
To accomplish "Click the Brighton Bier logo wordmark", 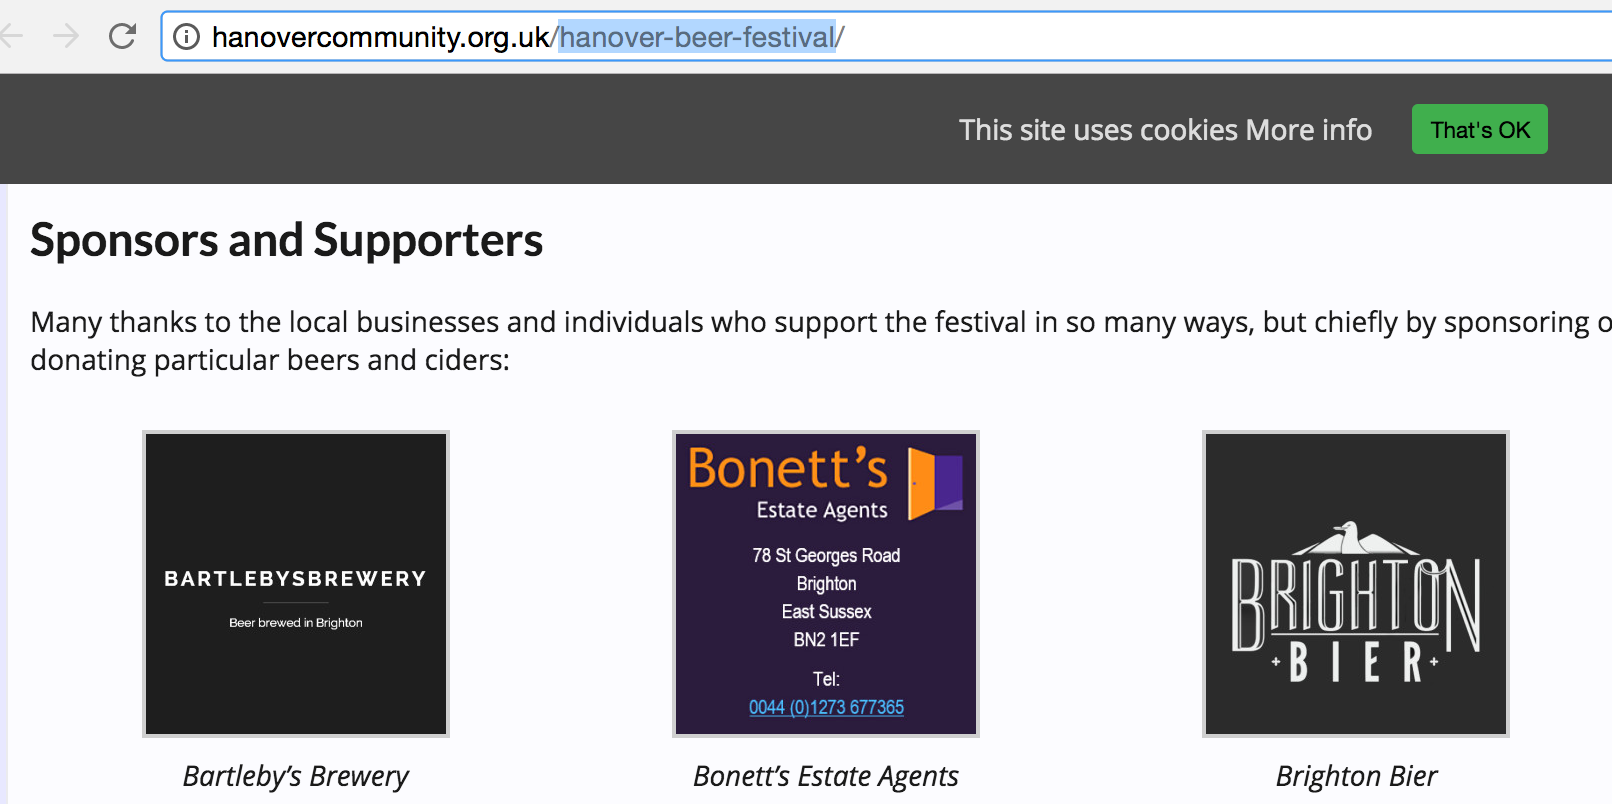I will click(x=1355, y=615).
